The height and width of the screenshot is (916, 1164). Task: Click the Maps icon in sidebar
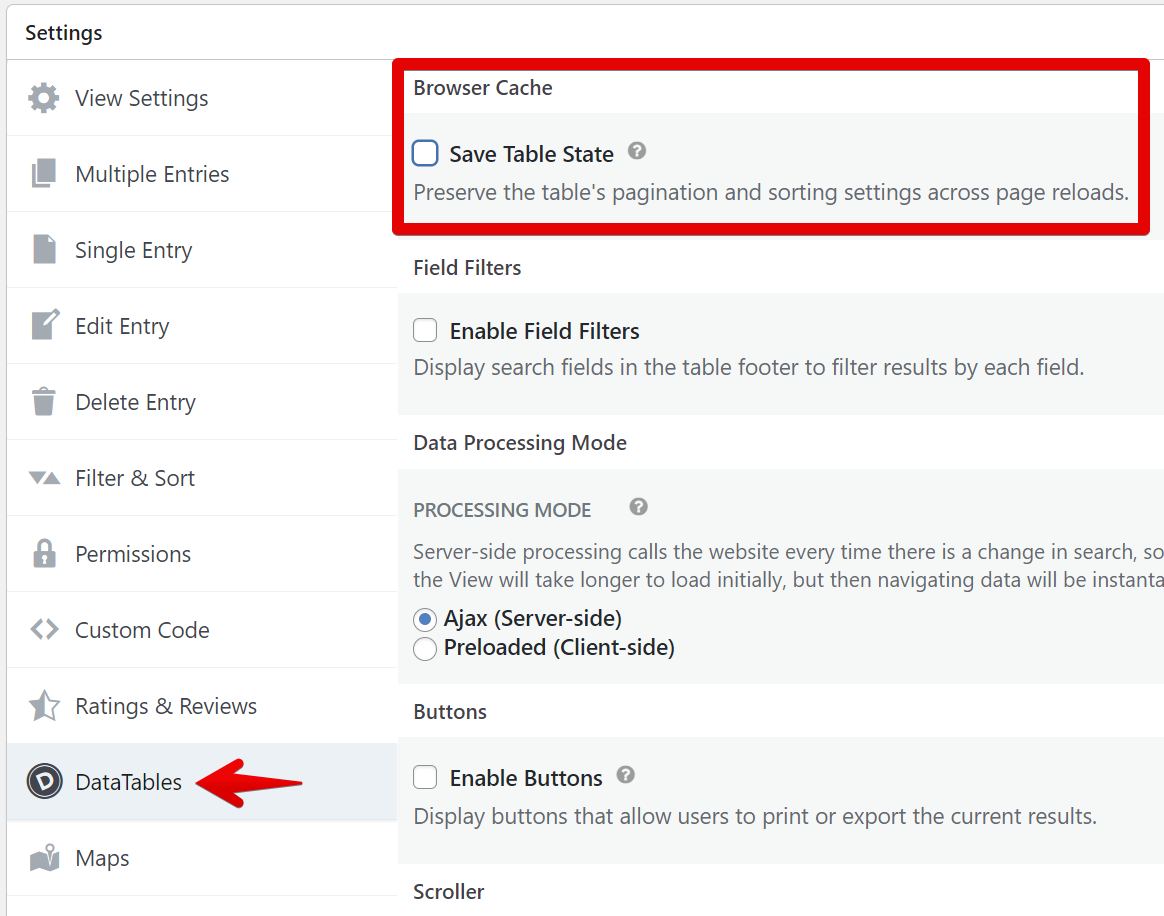pyautogui.click(x=44, y=858)
